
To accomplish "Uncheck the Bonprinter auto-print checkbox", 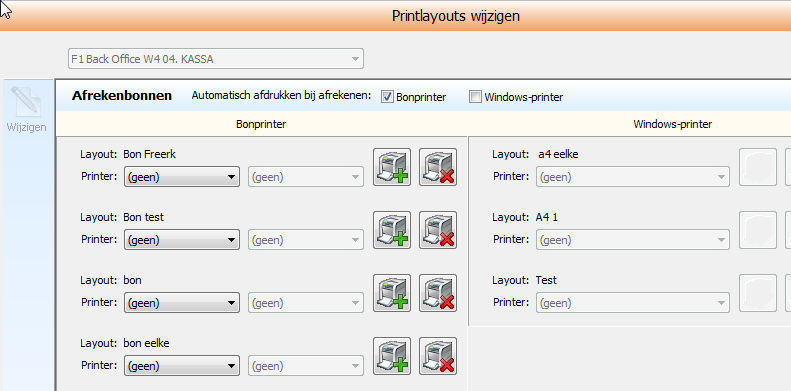I will tap(387, 97).
